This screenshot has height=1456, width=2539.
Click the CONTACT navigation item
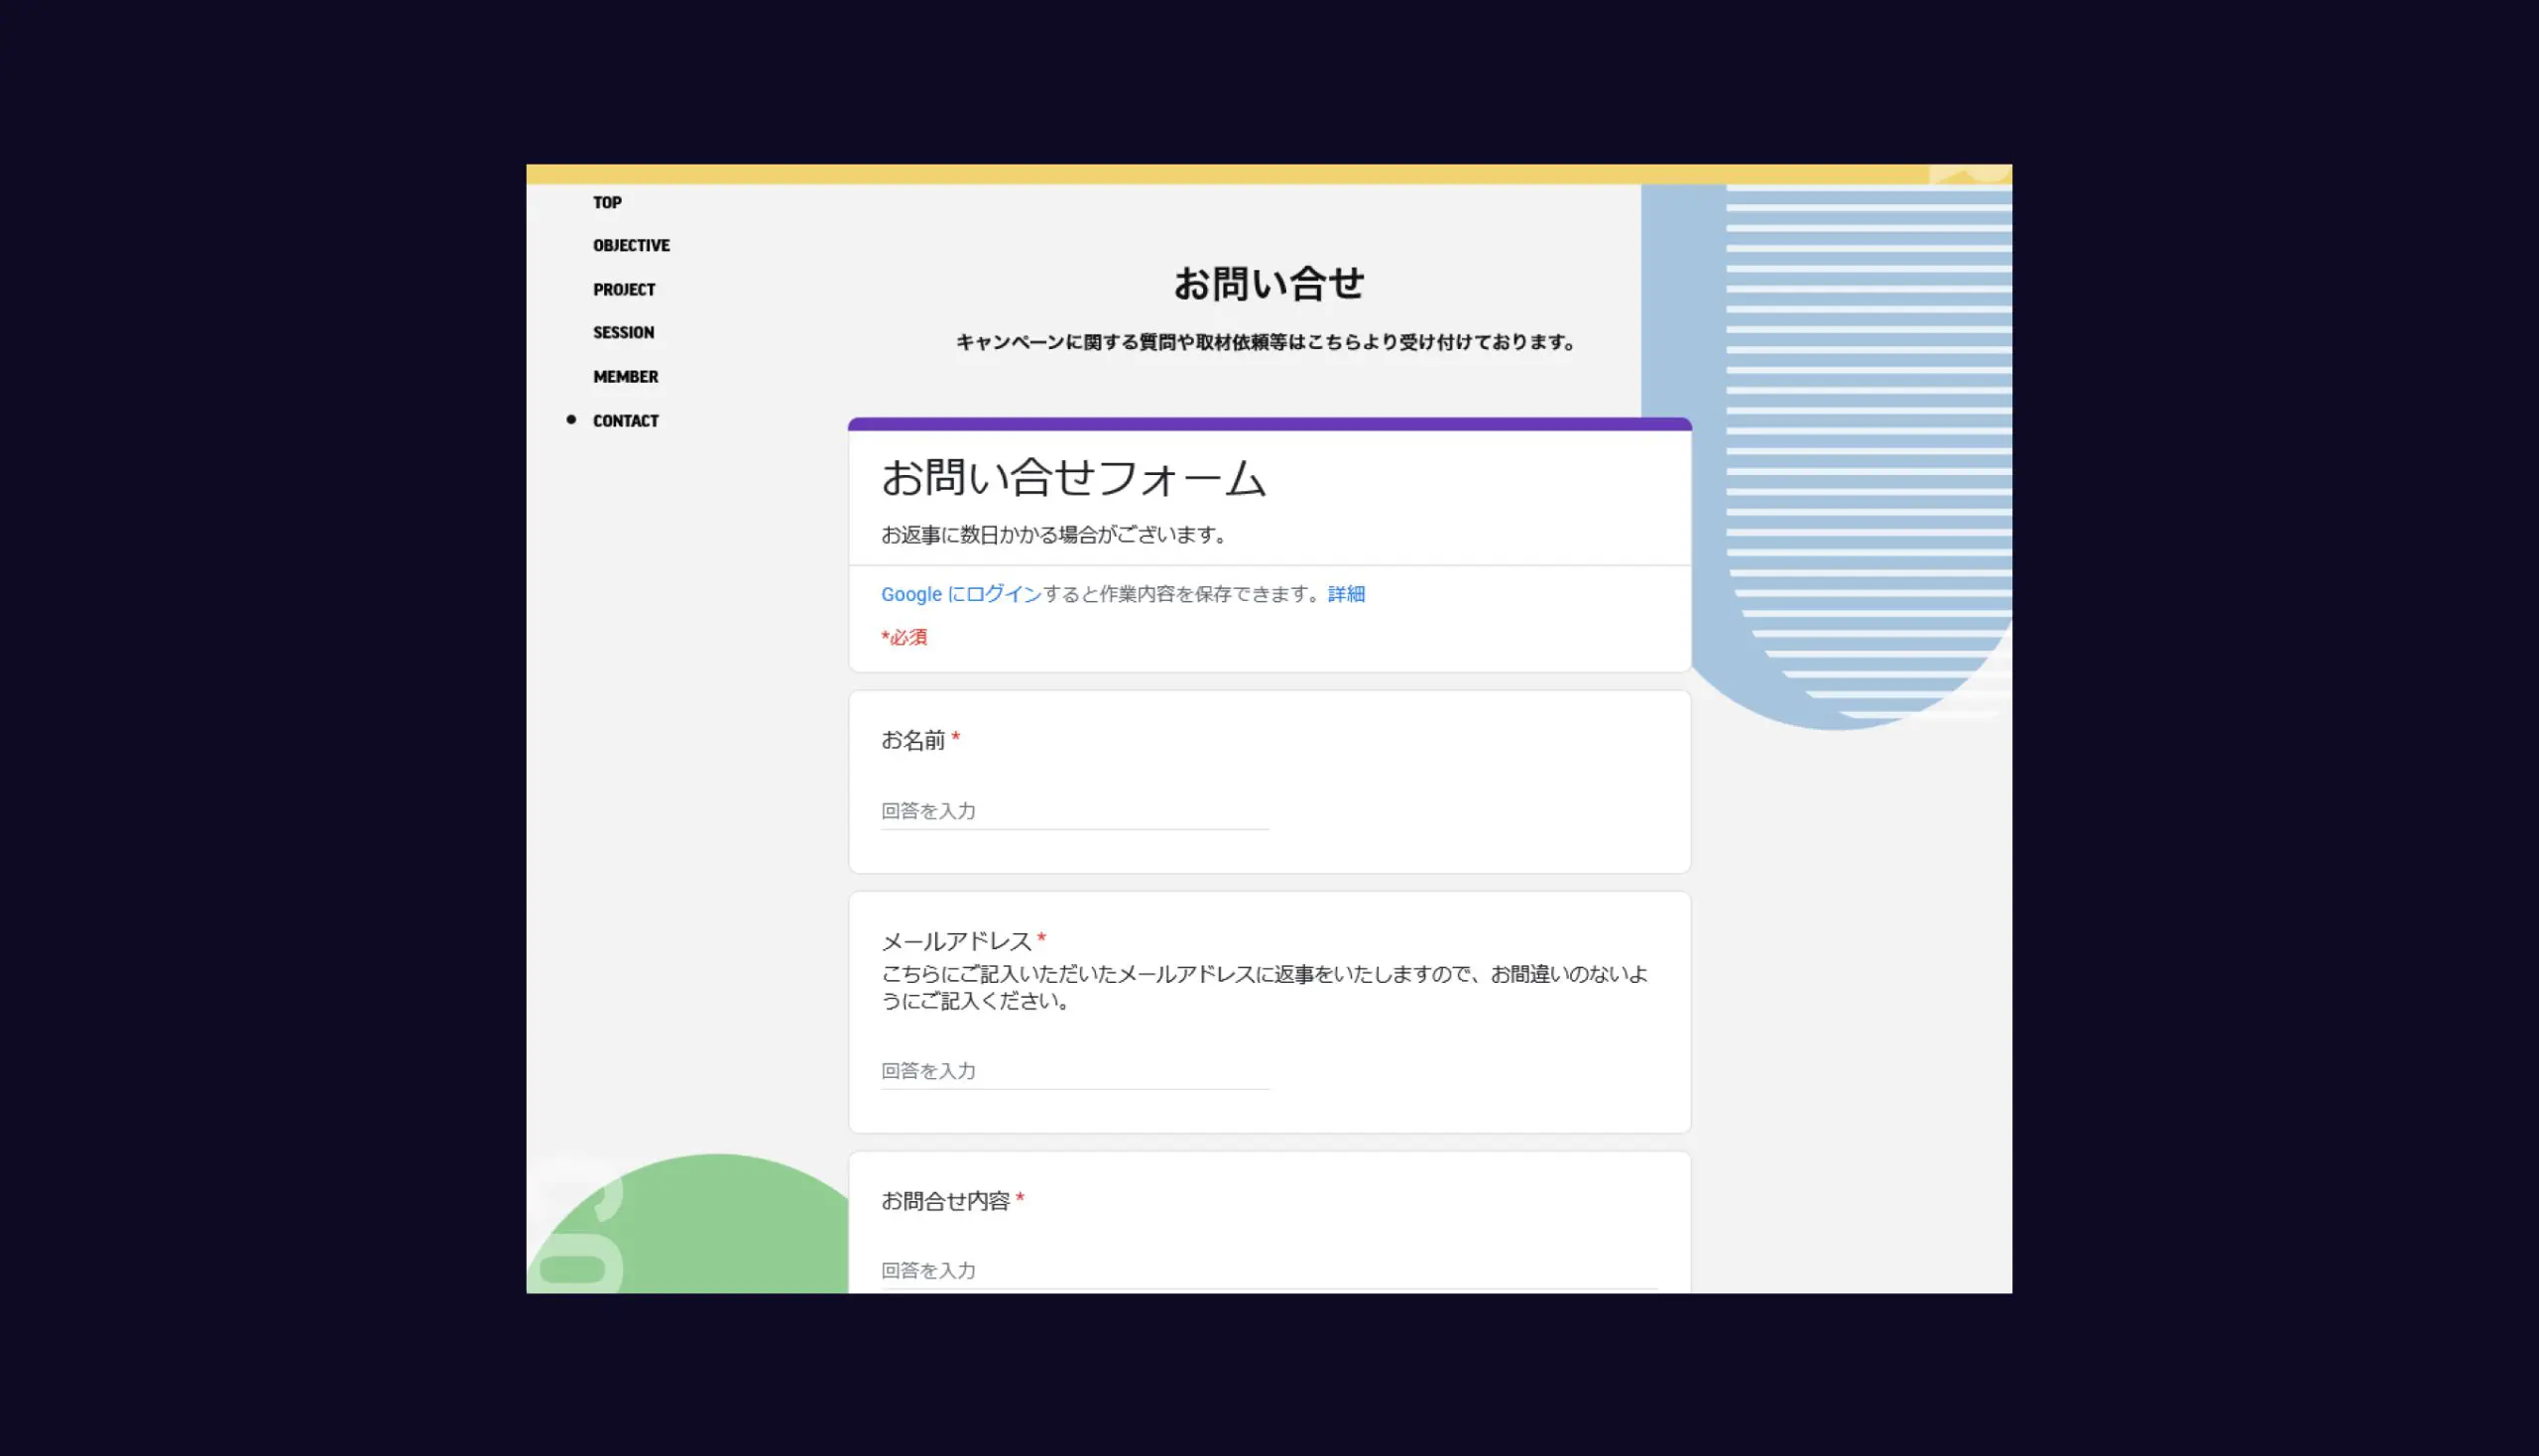tap(626, 420)
